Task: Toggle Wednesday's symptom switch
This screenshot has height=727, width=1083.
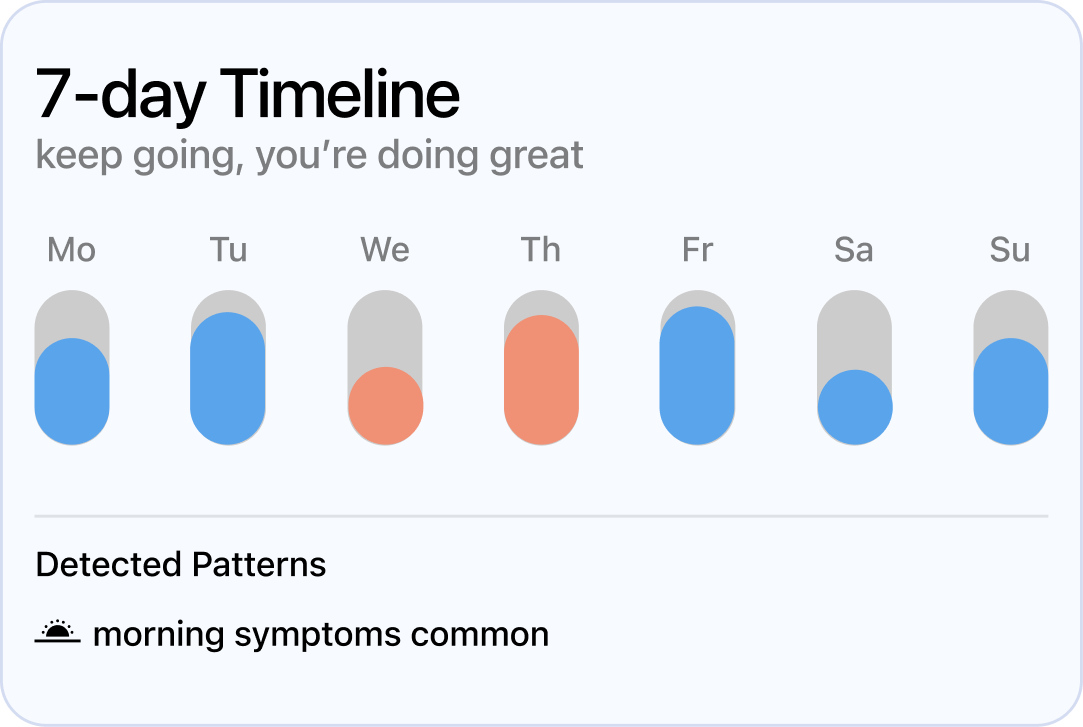Action: coord(385,365)
